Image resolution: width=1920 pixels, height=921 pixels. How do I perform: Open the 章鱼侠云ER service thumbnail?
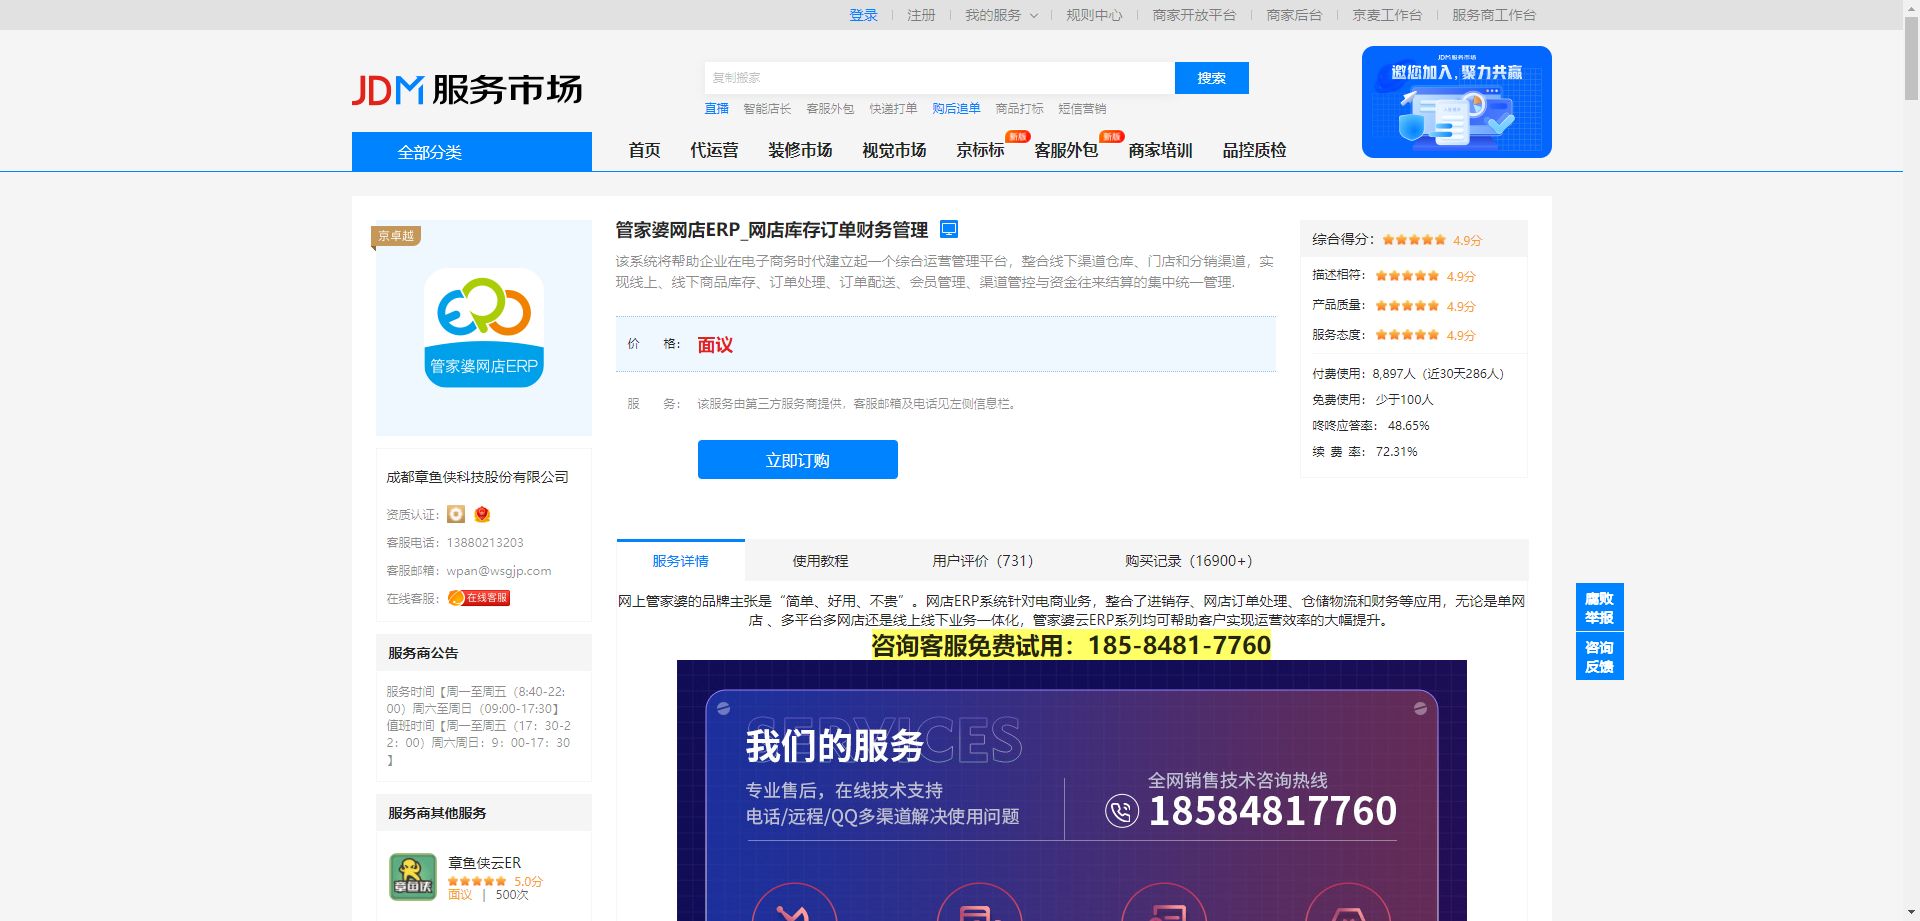pyautogui.click(x=413, y=877)
